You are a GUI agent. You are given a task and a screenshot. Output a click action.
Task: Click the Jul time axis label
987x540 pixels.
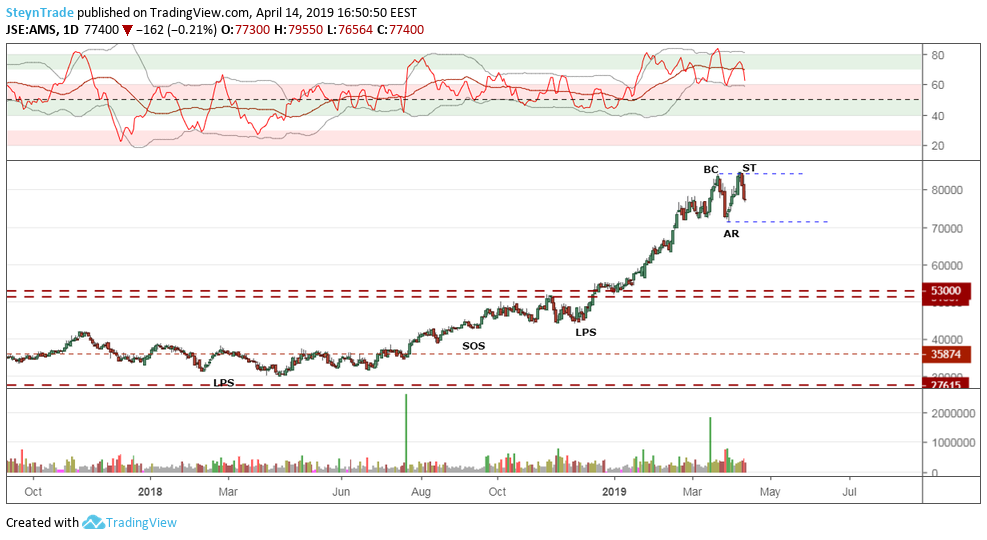point(849,492)
